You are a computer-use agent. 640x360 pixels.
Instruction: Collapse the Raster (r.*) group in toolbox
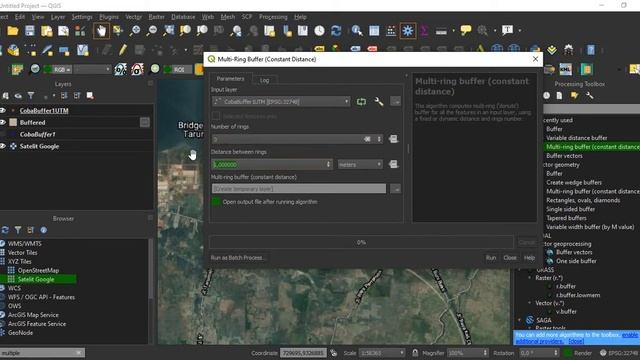point(530,278)
